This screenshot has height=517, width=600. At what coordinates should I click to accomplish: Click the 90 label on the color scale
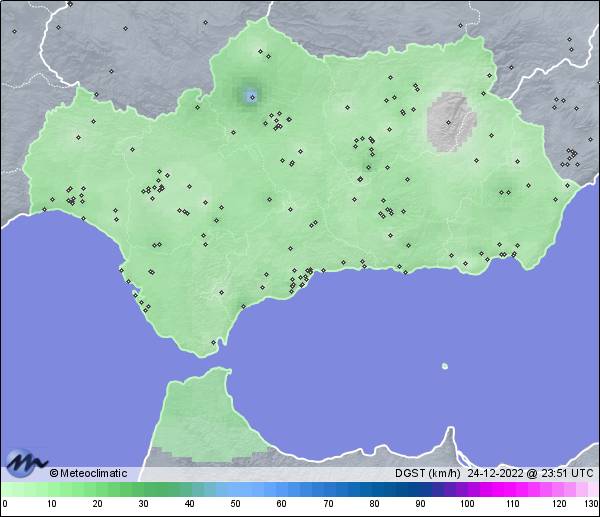tap(420, 503)
